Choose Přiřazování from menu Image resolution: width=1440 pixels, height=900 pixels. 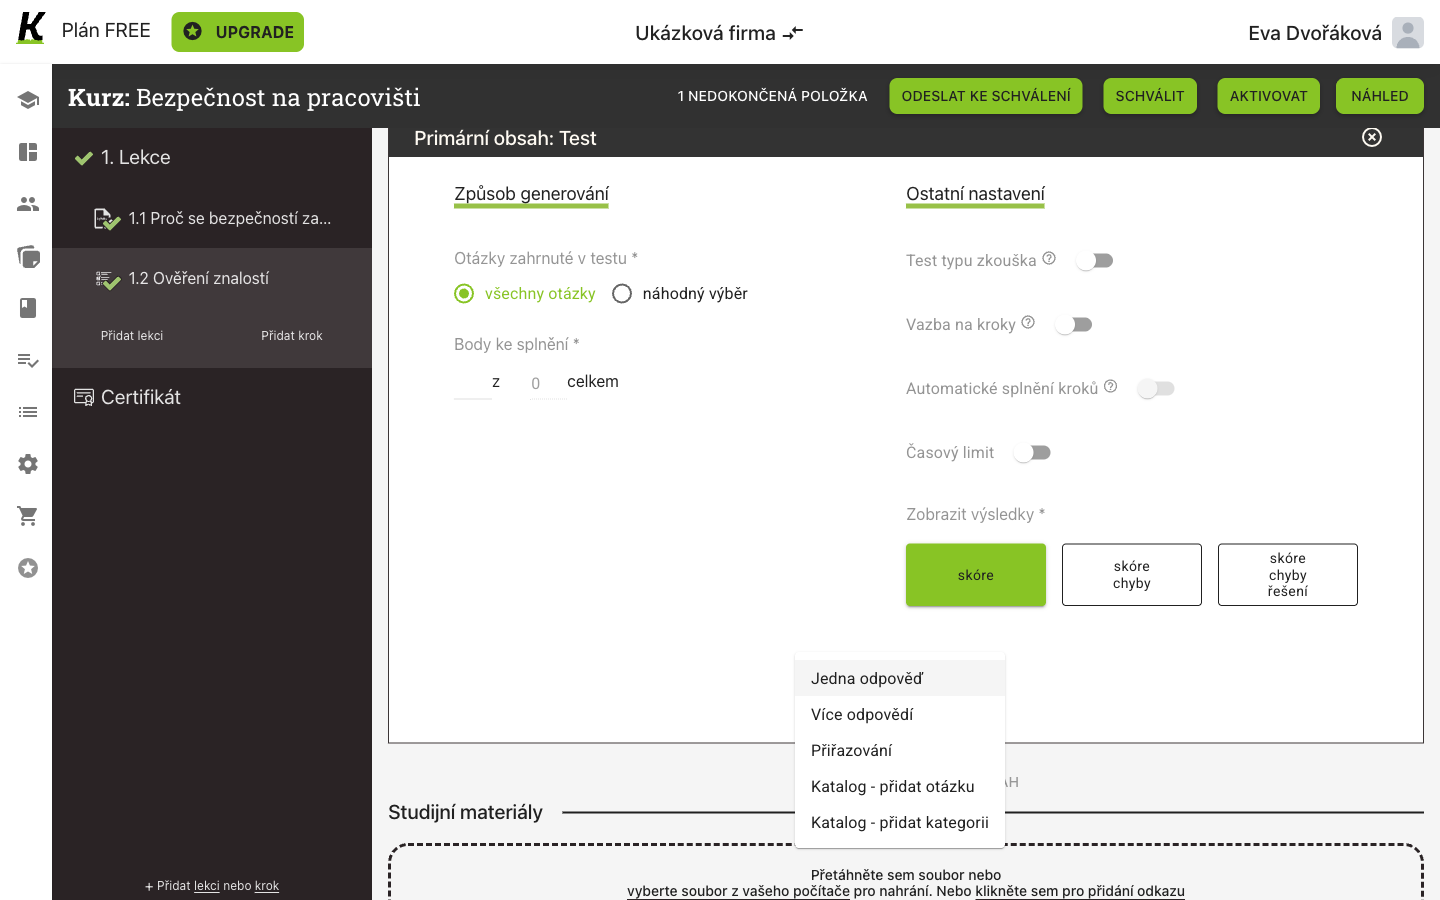(x=900, y=750)
